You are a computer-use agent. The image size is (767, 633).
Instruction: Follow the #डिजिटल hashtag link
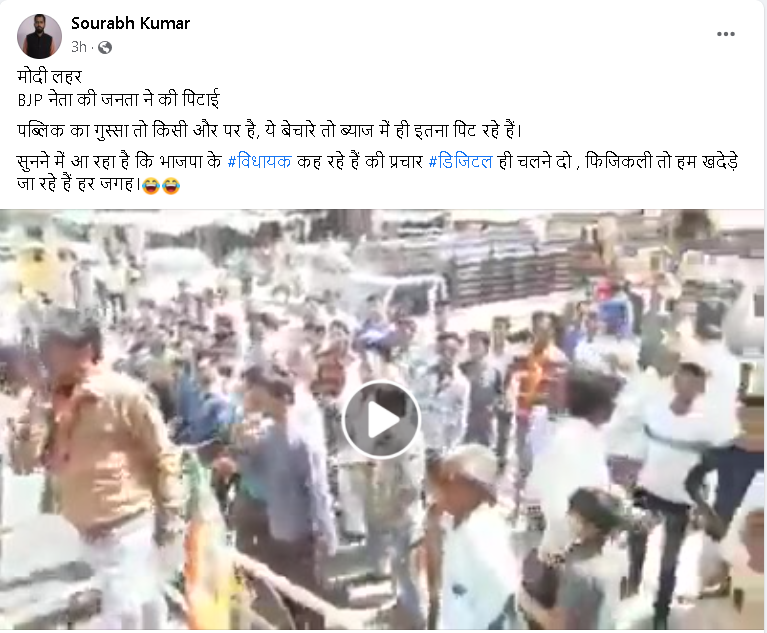pos(460,161)
